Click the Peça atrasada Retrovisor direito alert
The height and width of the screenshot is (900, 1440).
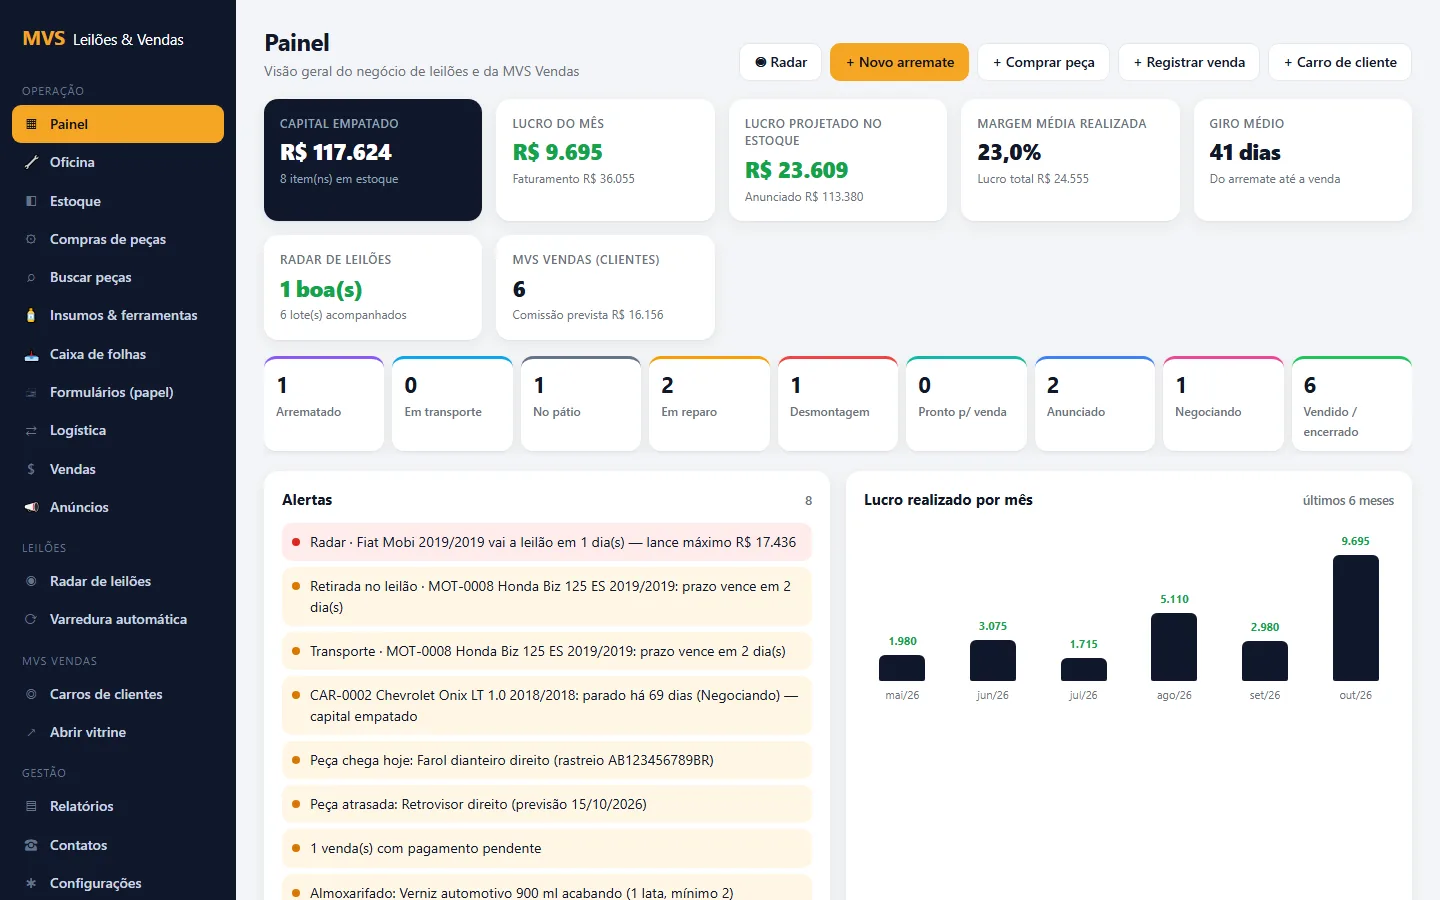coord(547,804)
